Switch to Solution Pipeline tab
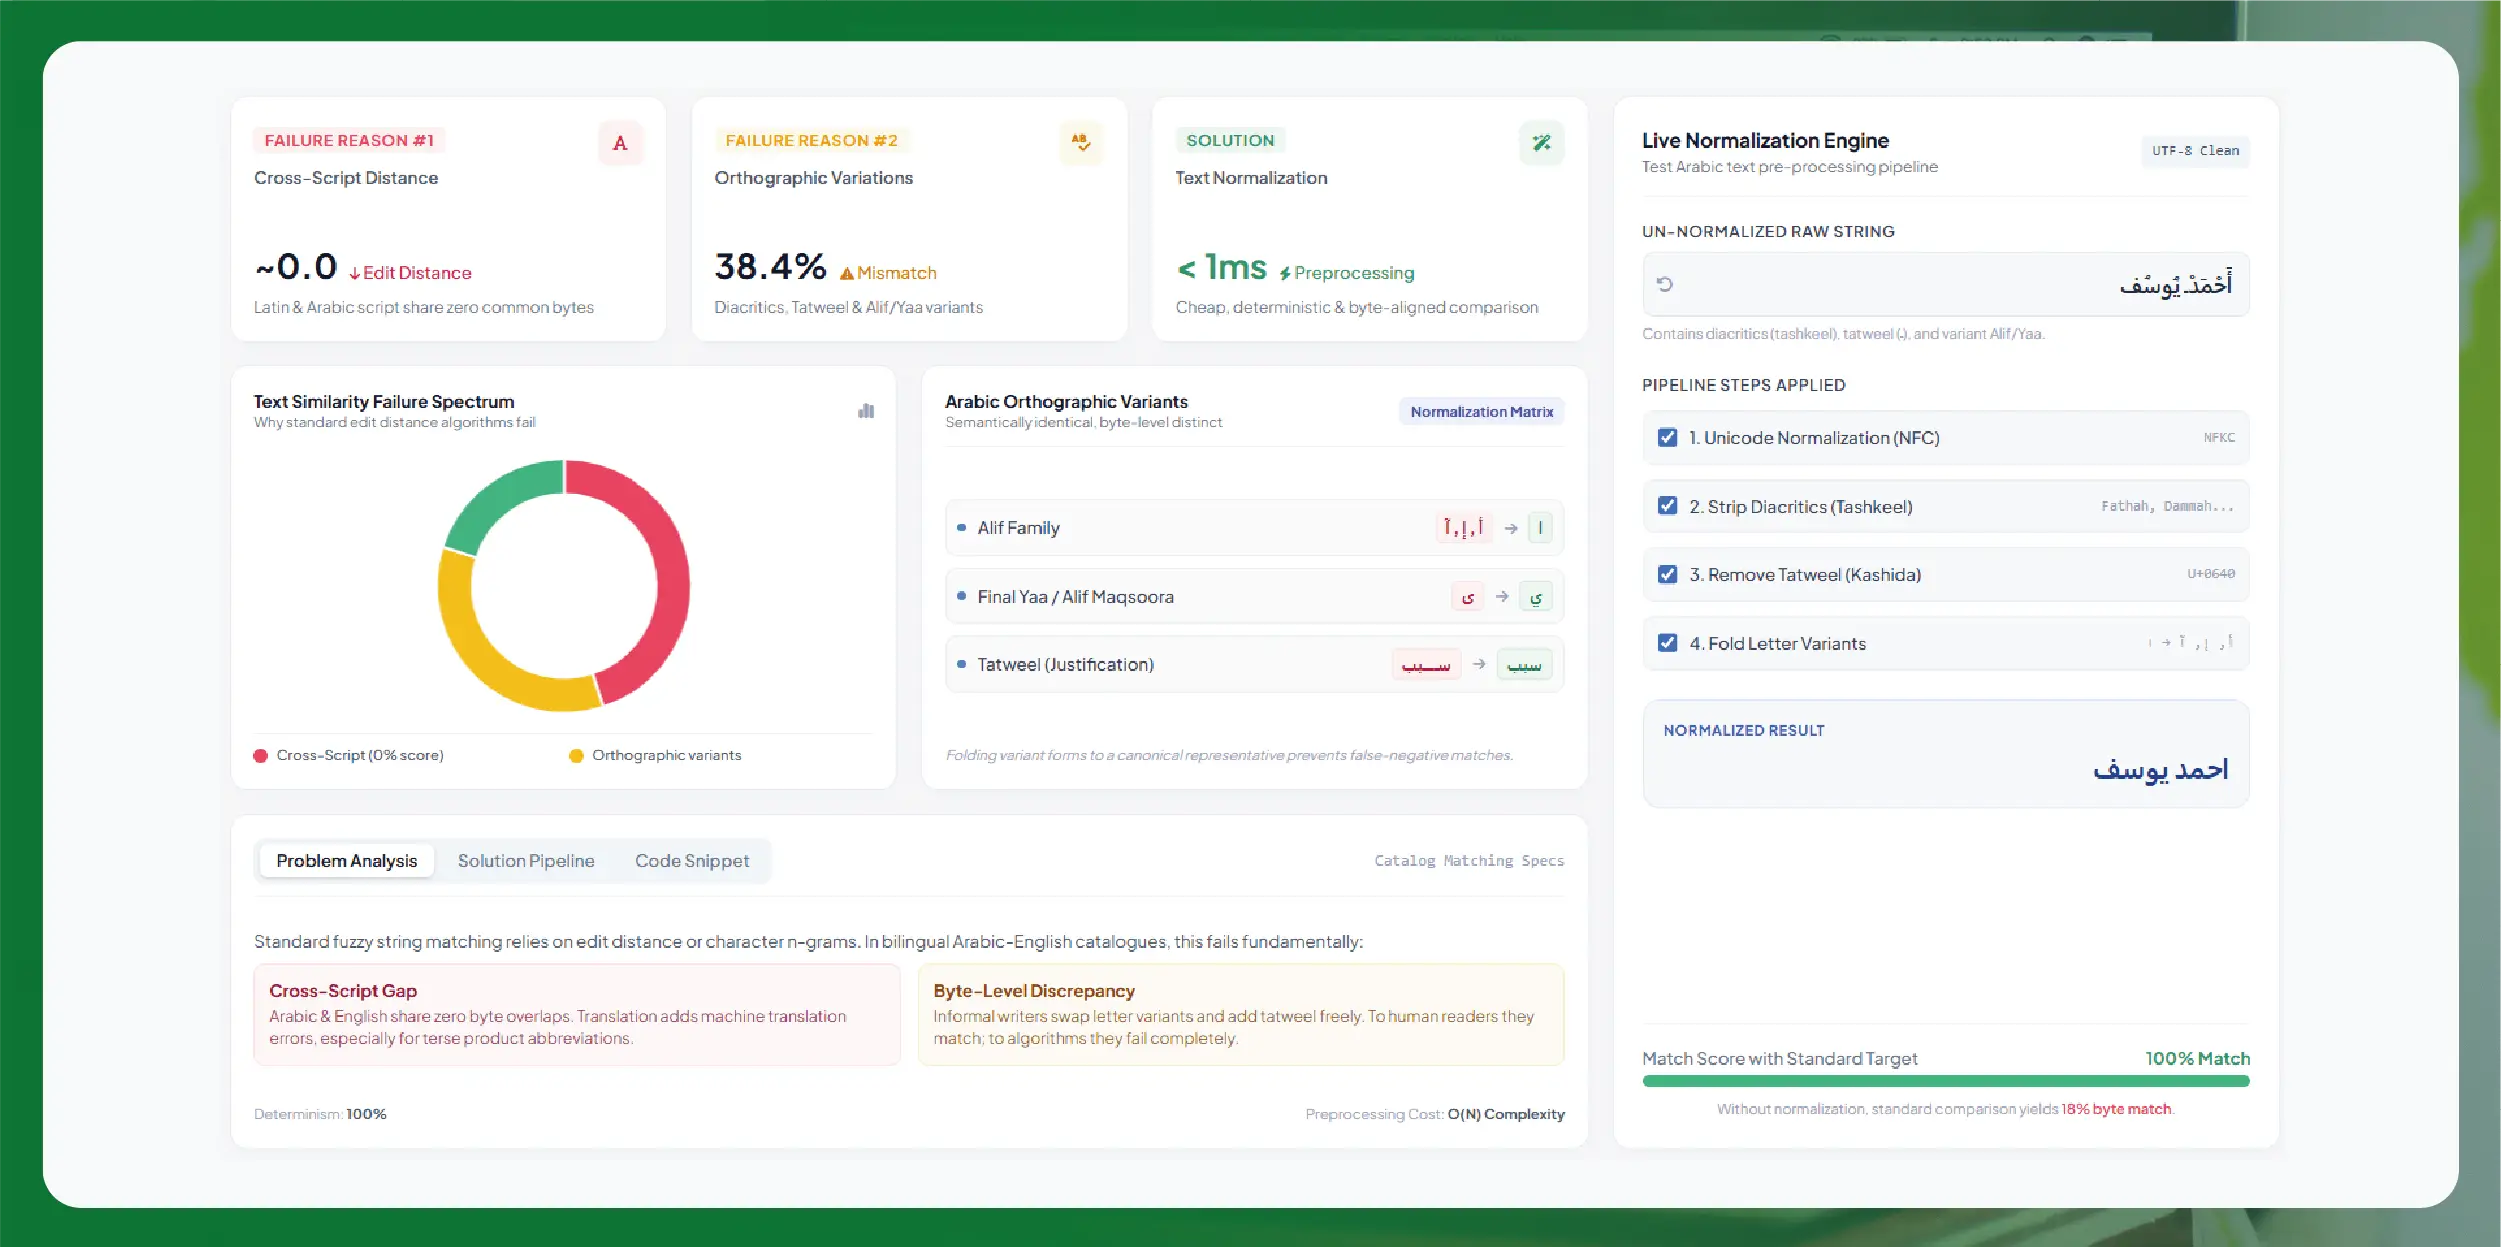 pos(526,861)
